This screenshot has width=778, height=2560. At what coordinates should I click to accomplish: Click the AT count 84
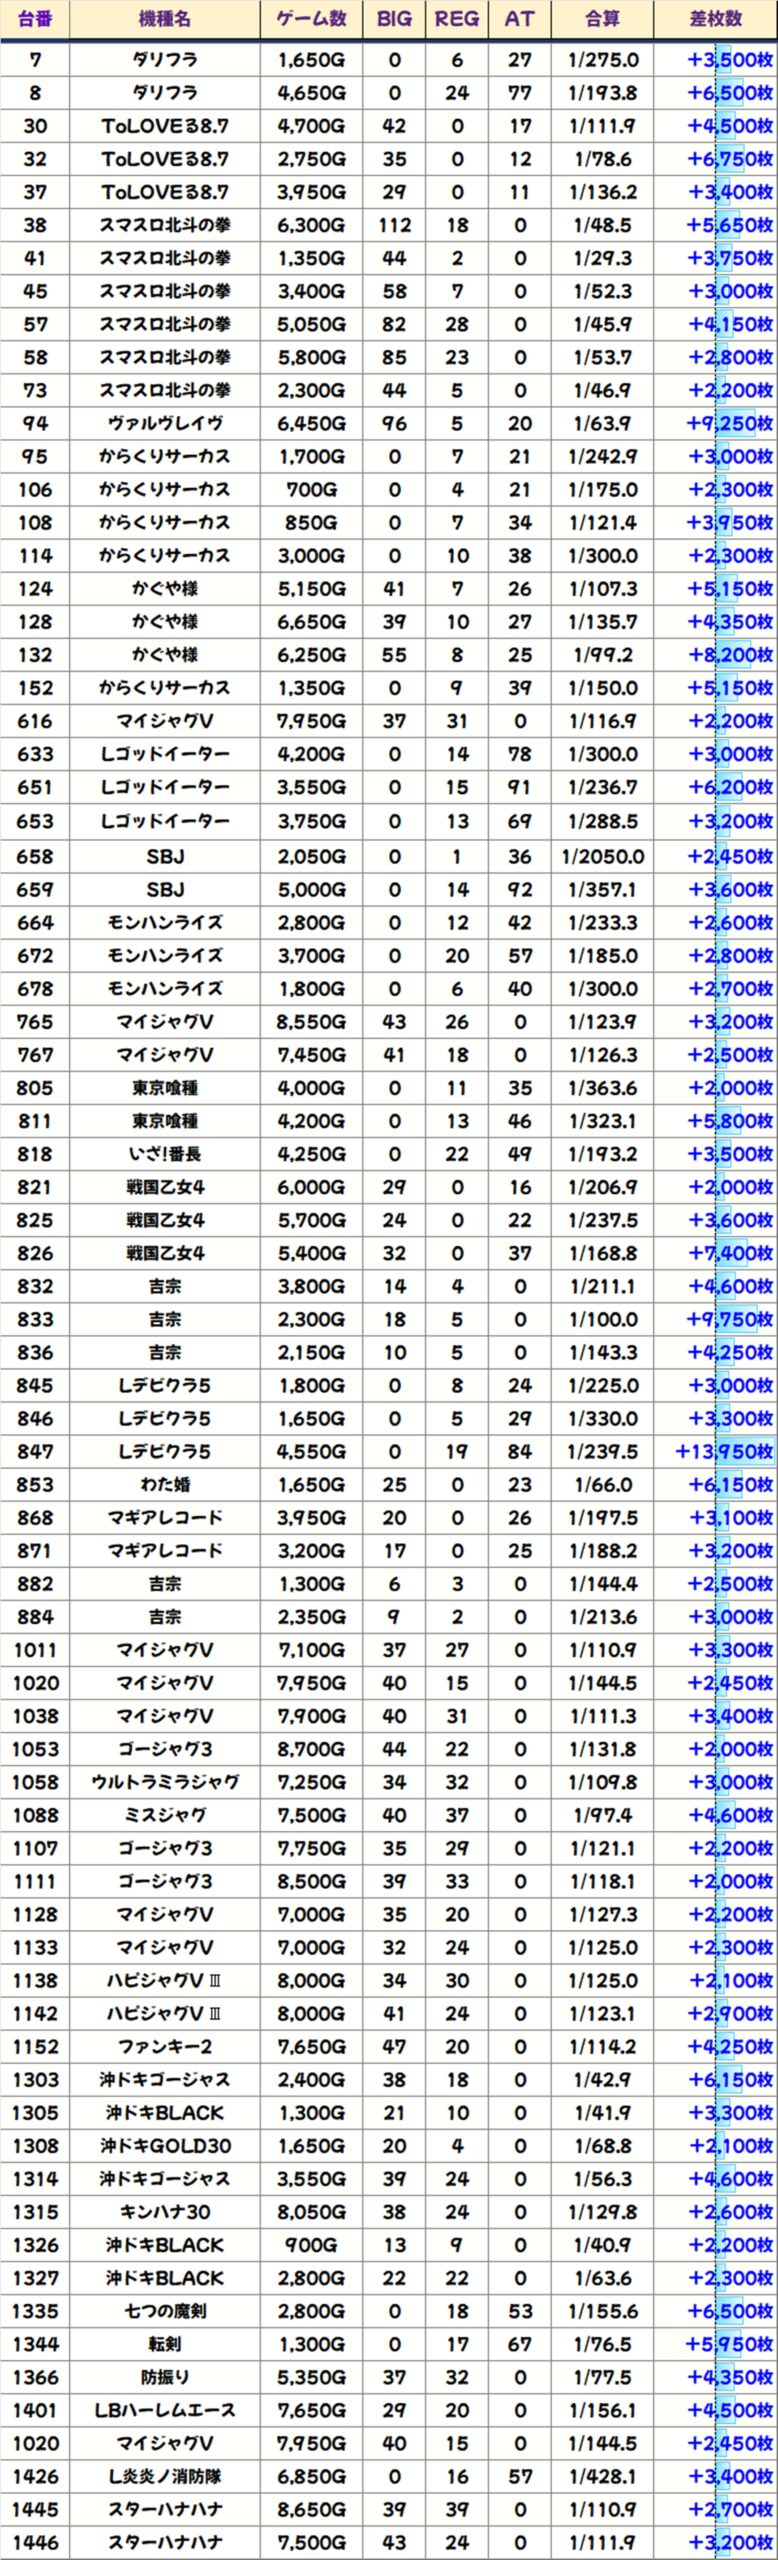[519, 1451]
